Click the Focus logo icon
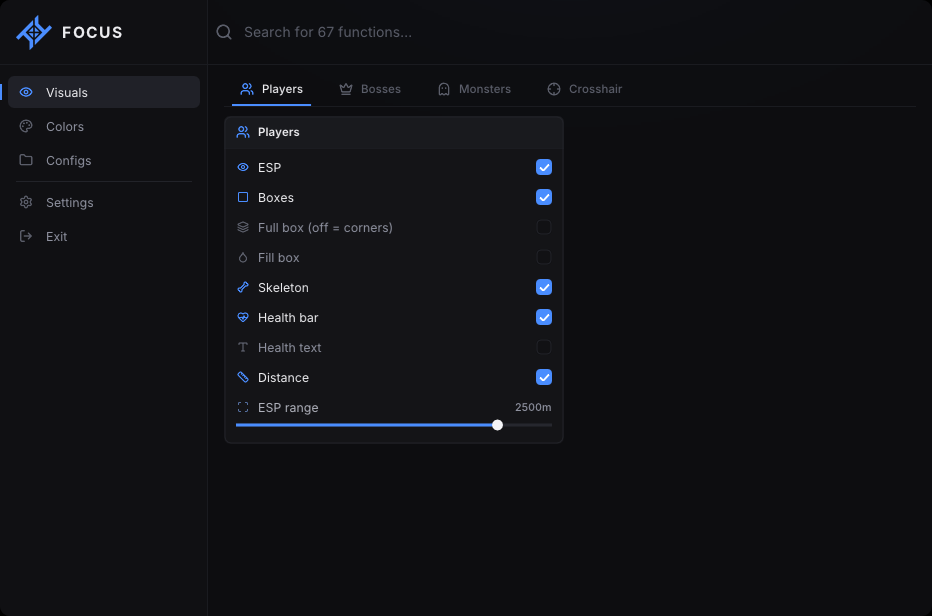Viewport: 932px width, 616px height. tap(34, 32)
